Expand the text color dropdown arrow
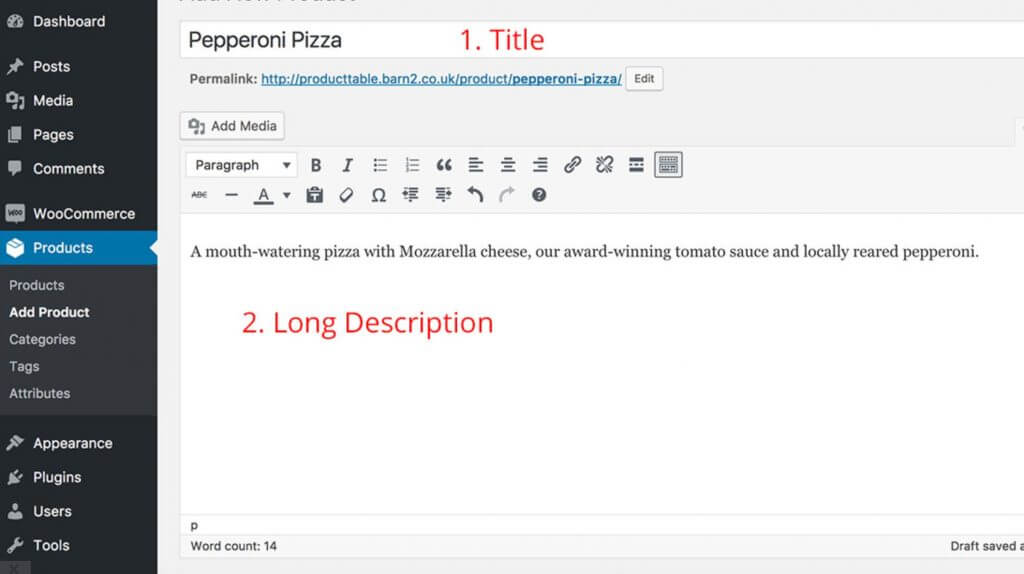Screen dimensions: 1024x574 point(286,195)
